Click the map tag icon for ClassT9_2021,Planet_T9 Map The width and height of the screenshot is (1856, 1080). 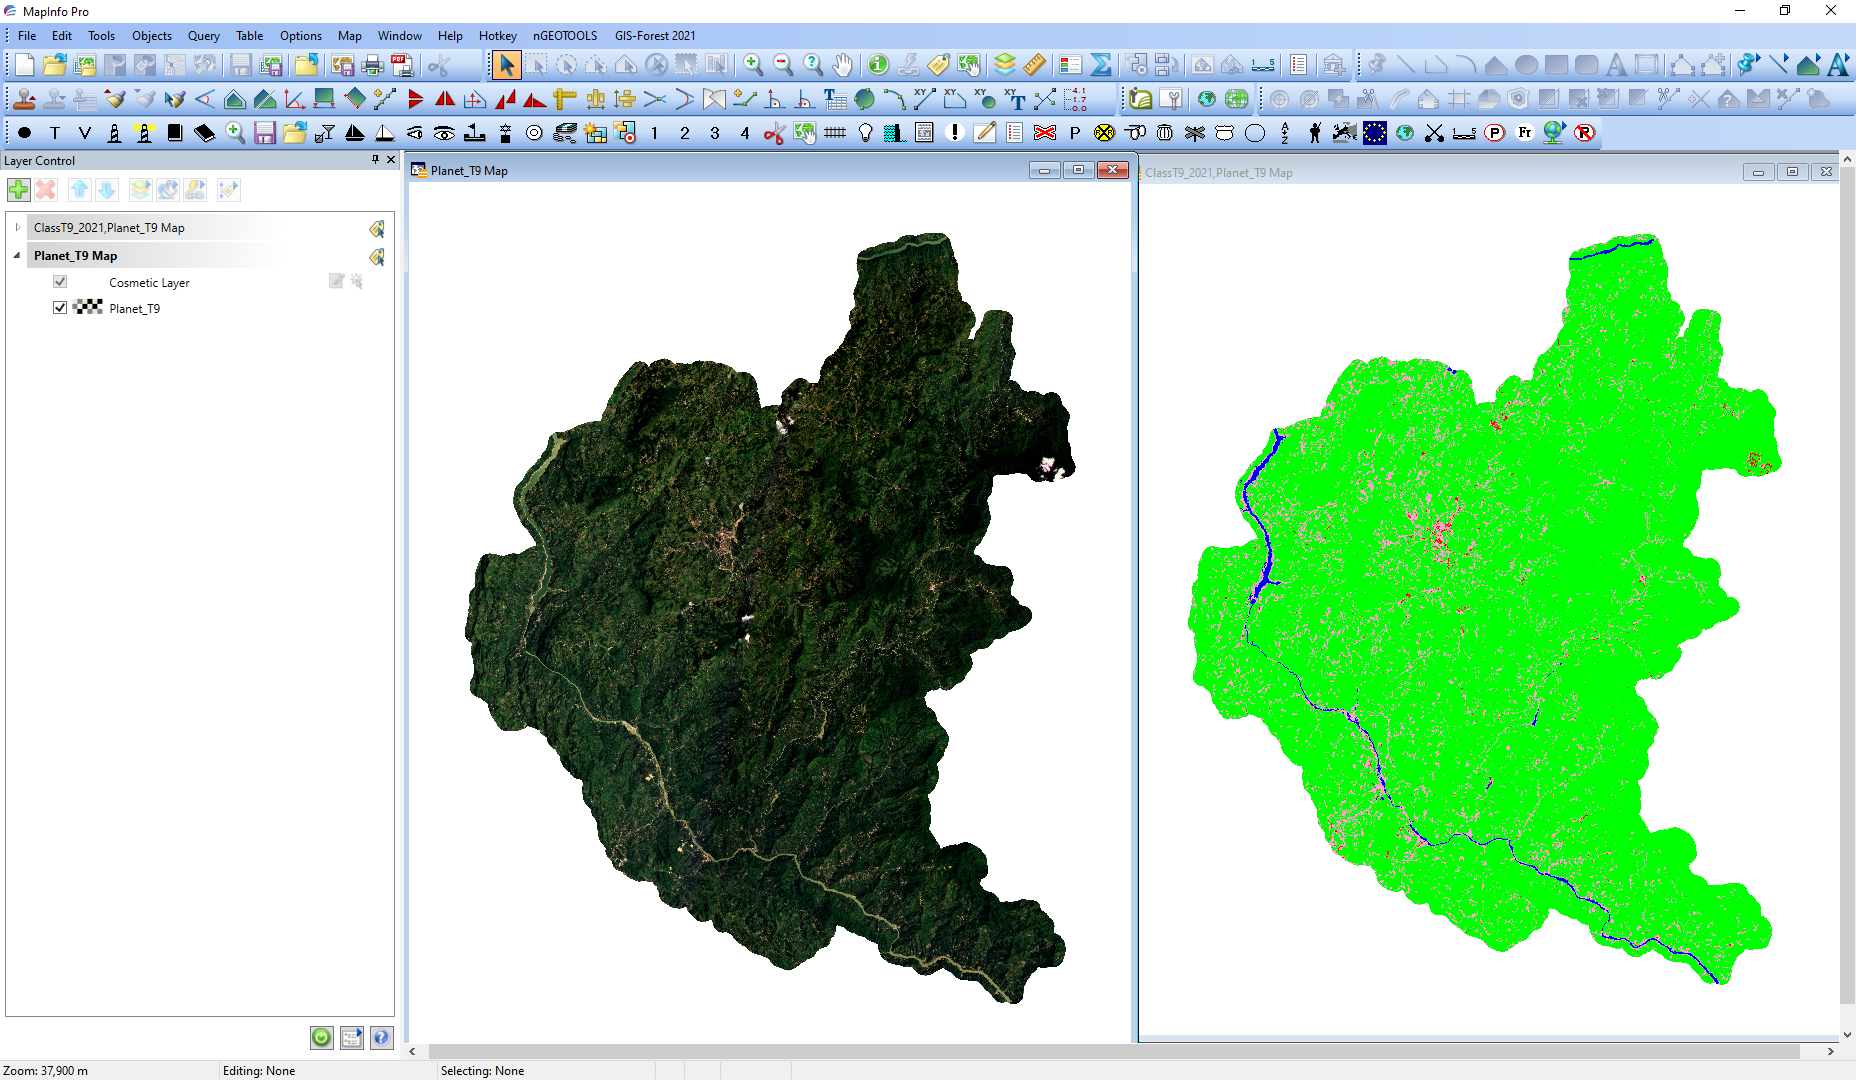[x=377, y=229]
